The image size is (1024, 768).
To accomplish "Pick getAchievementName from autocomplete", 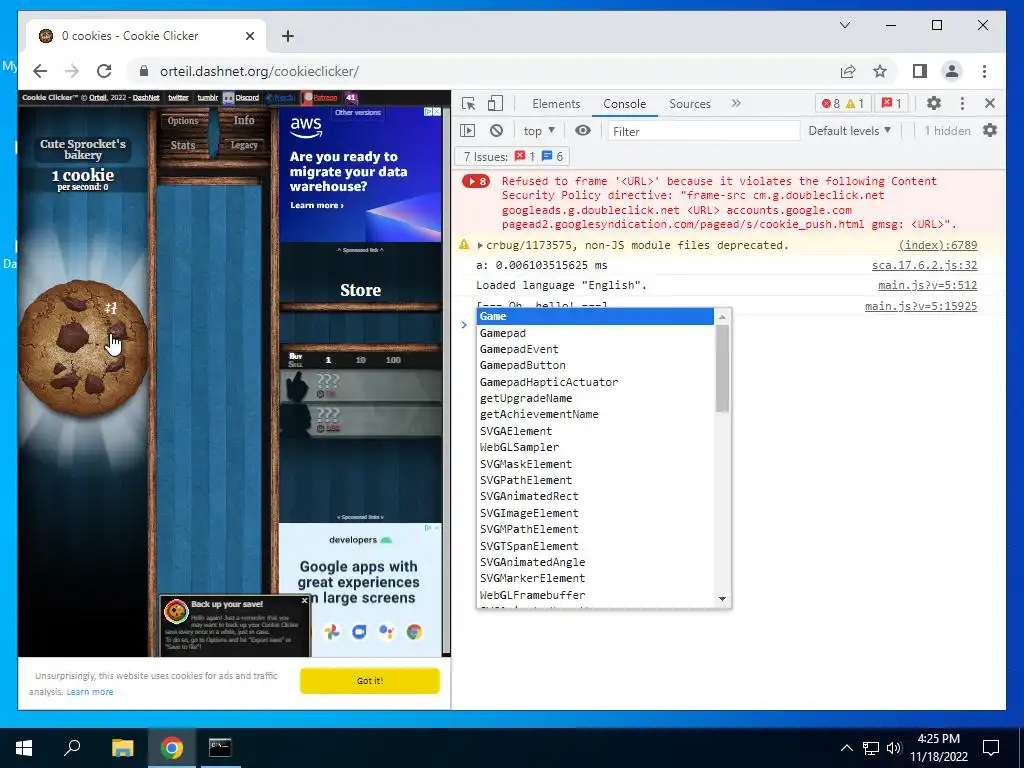I will click(596, 415).
